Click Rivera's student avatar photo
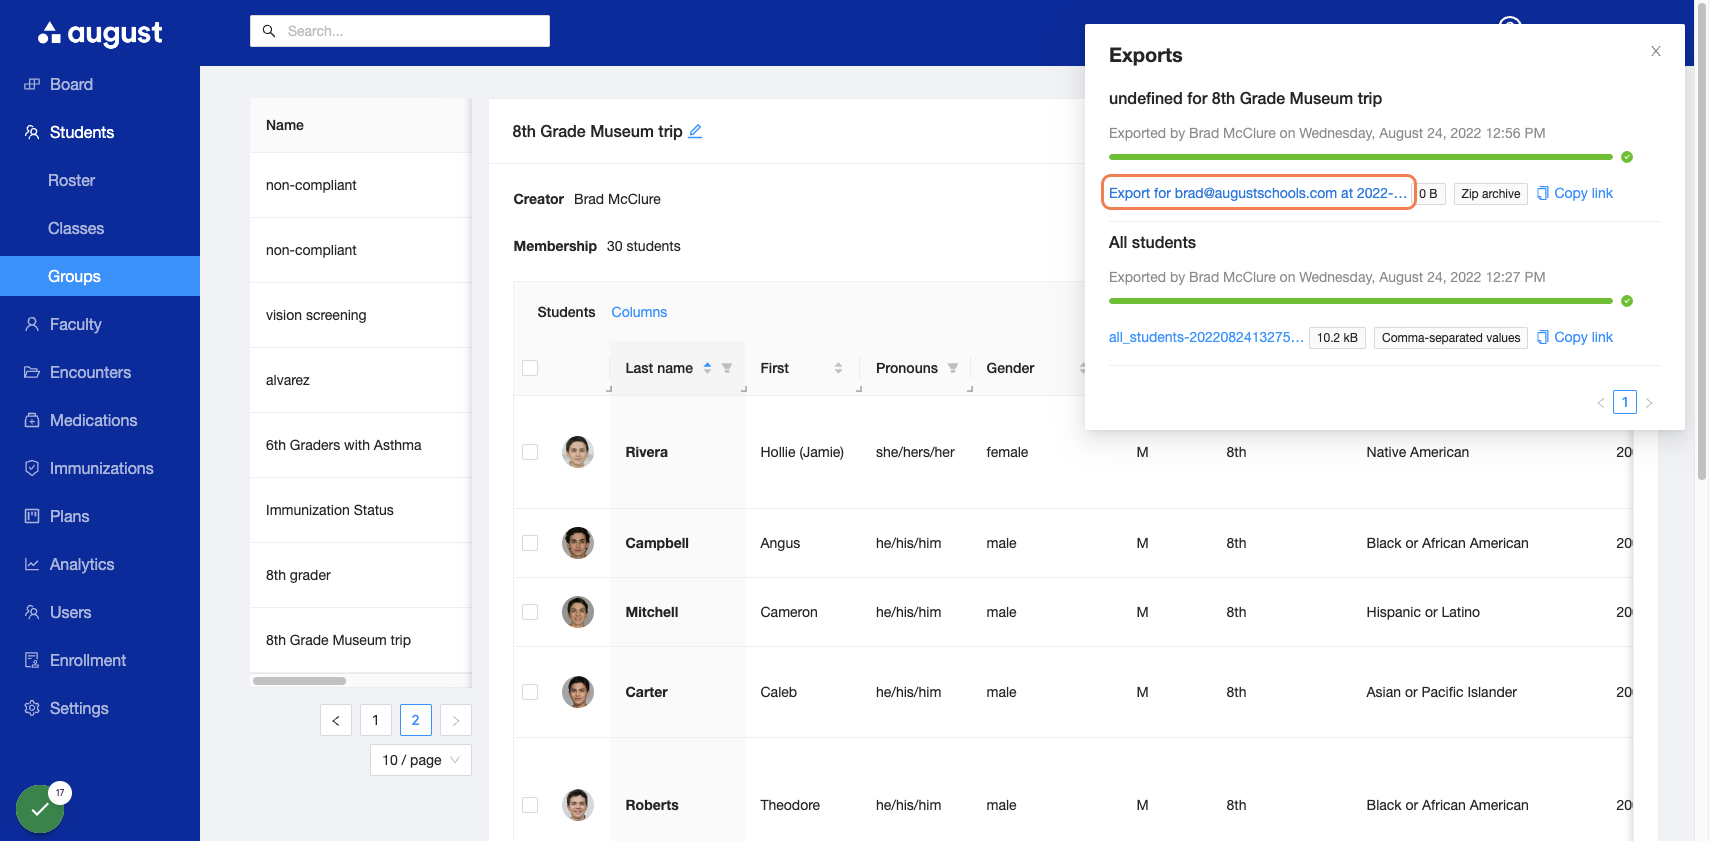The width and height of the screenshot is (1709, 841). (x=578, y=452)
